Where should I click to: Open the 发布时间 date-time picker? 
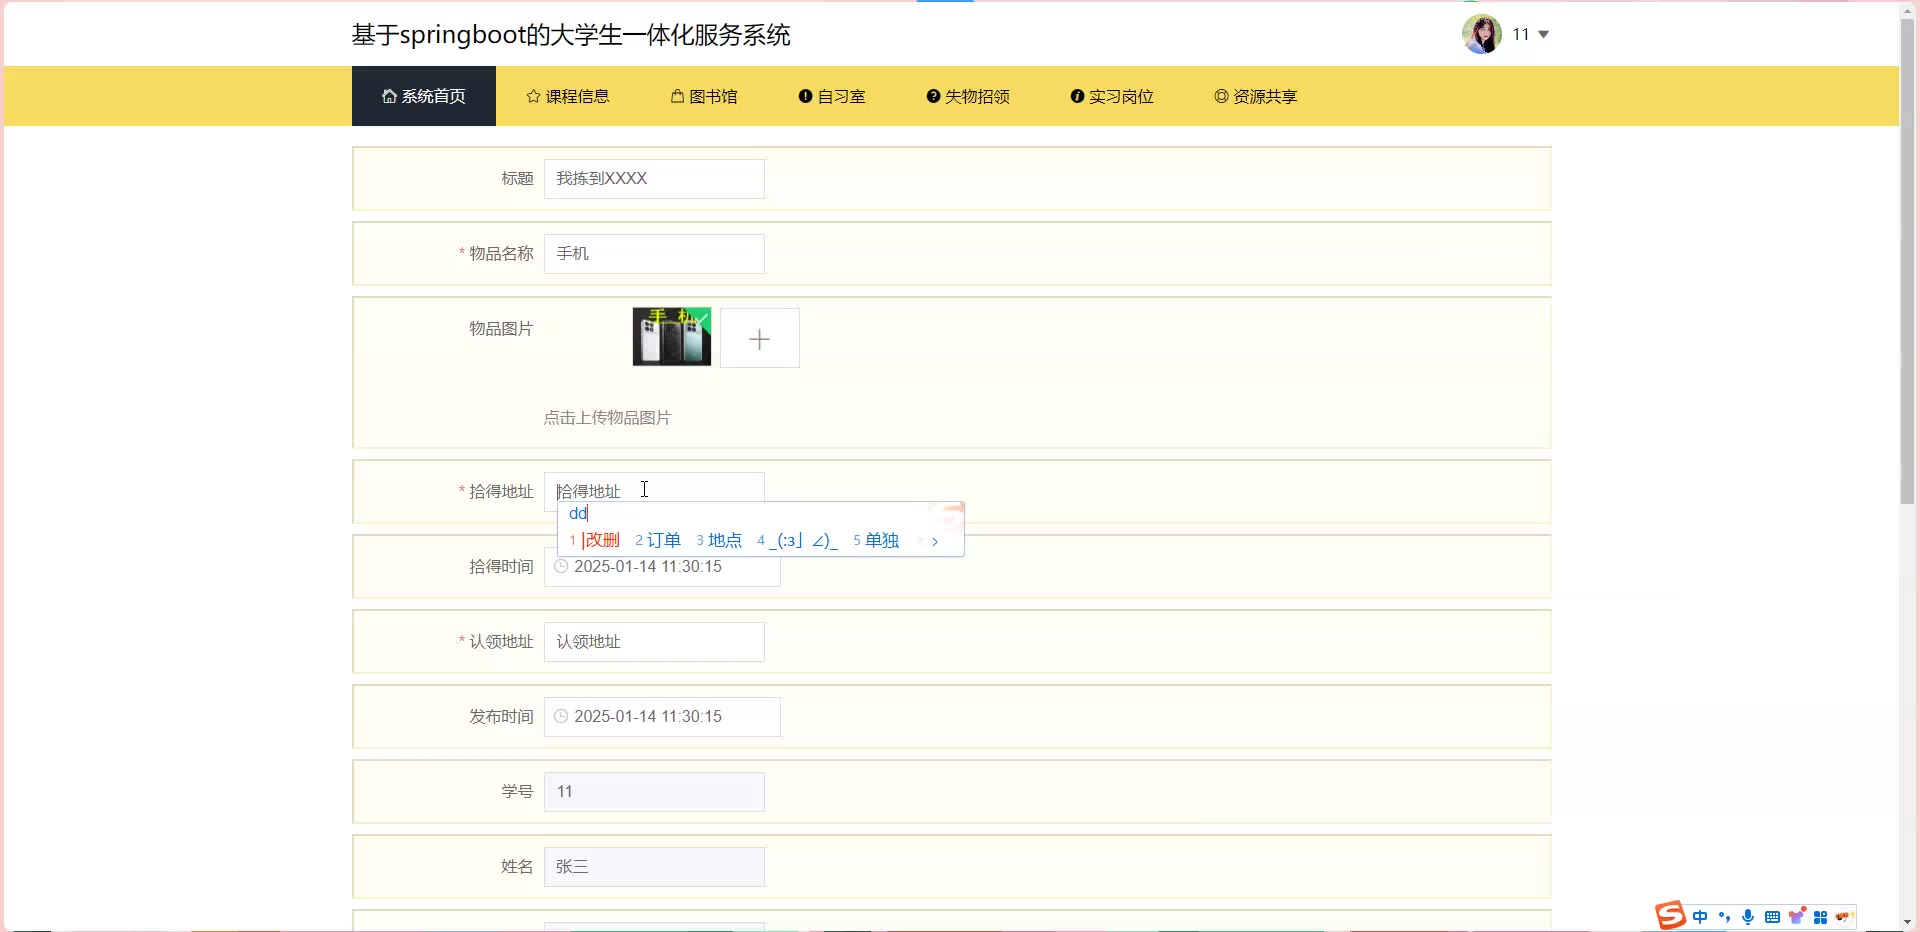tap(662, 717)
